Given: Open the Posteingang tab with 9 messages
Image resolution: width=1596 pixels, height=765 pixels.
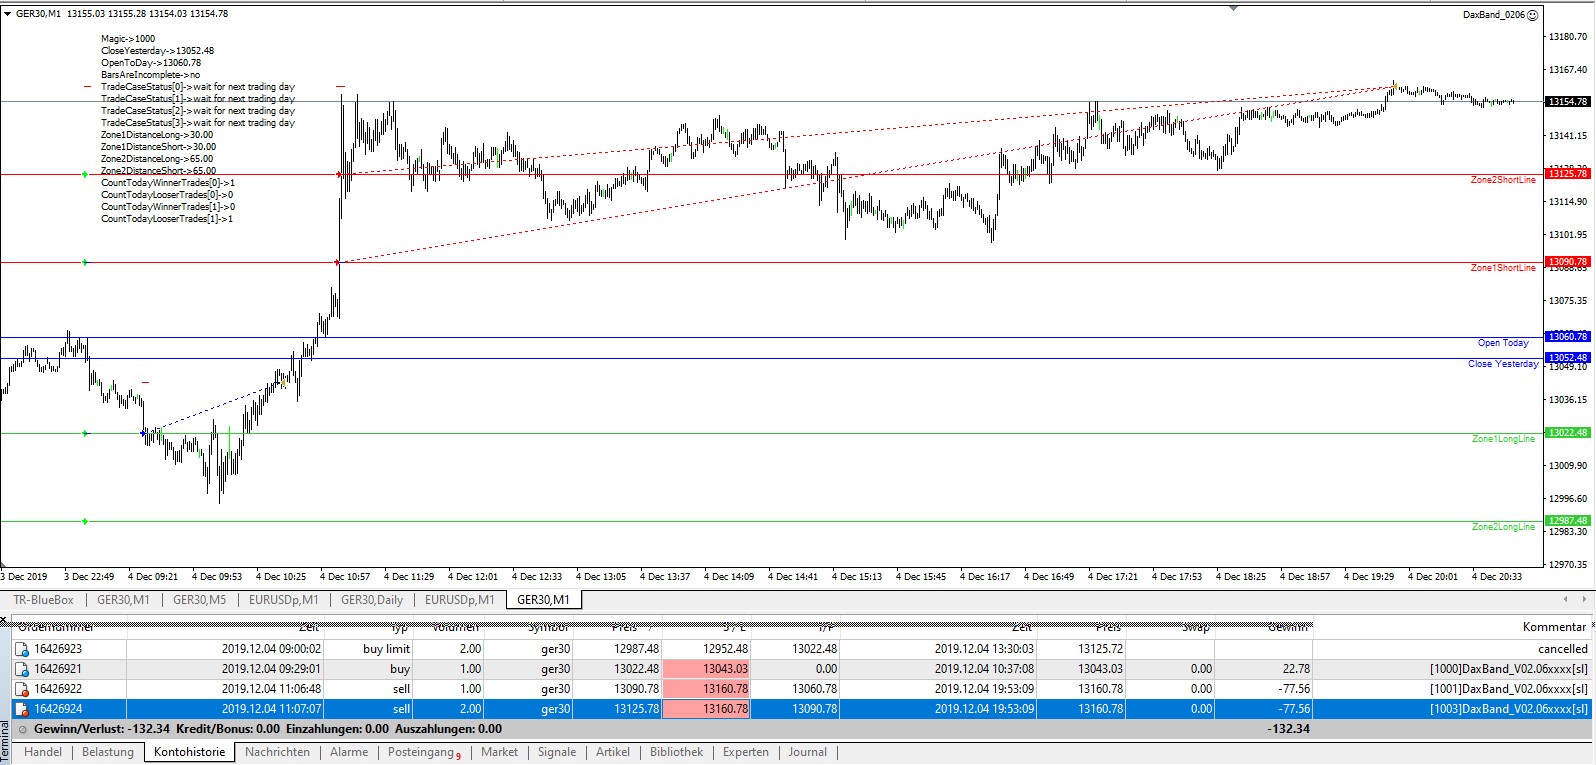Looking at the screenshot, I should pos(423,752).
